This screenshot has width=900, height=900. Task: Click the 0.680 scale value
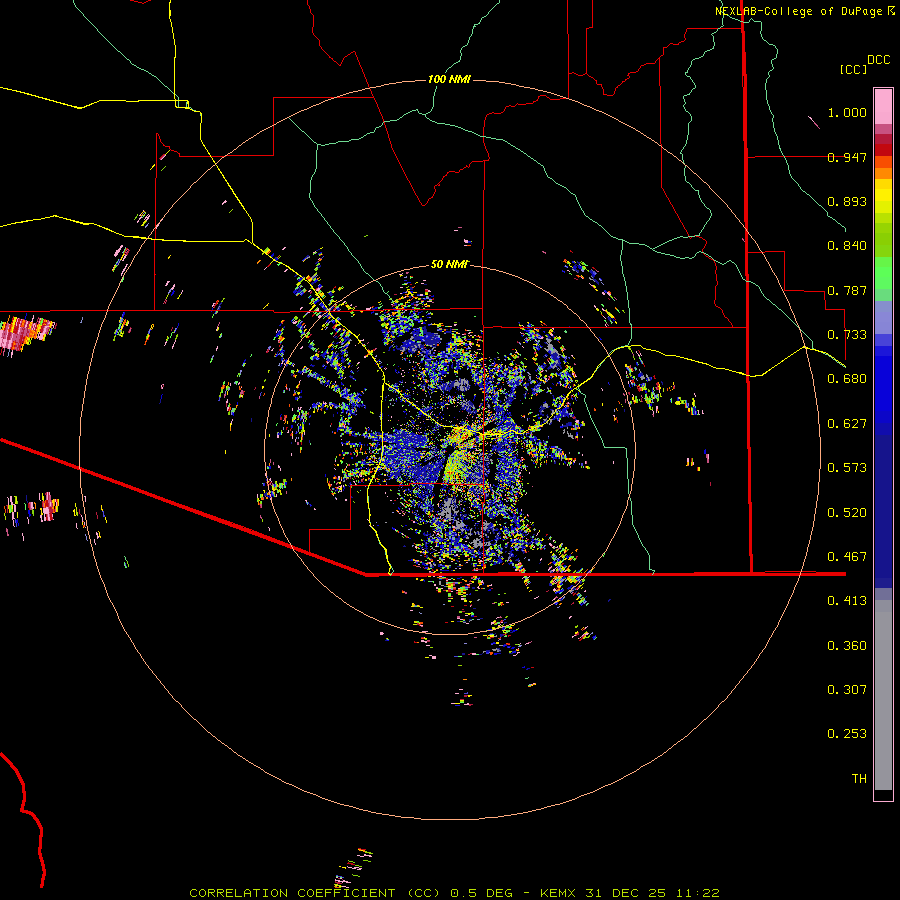coord(847,379)
